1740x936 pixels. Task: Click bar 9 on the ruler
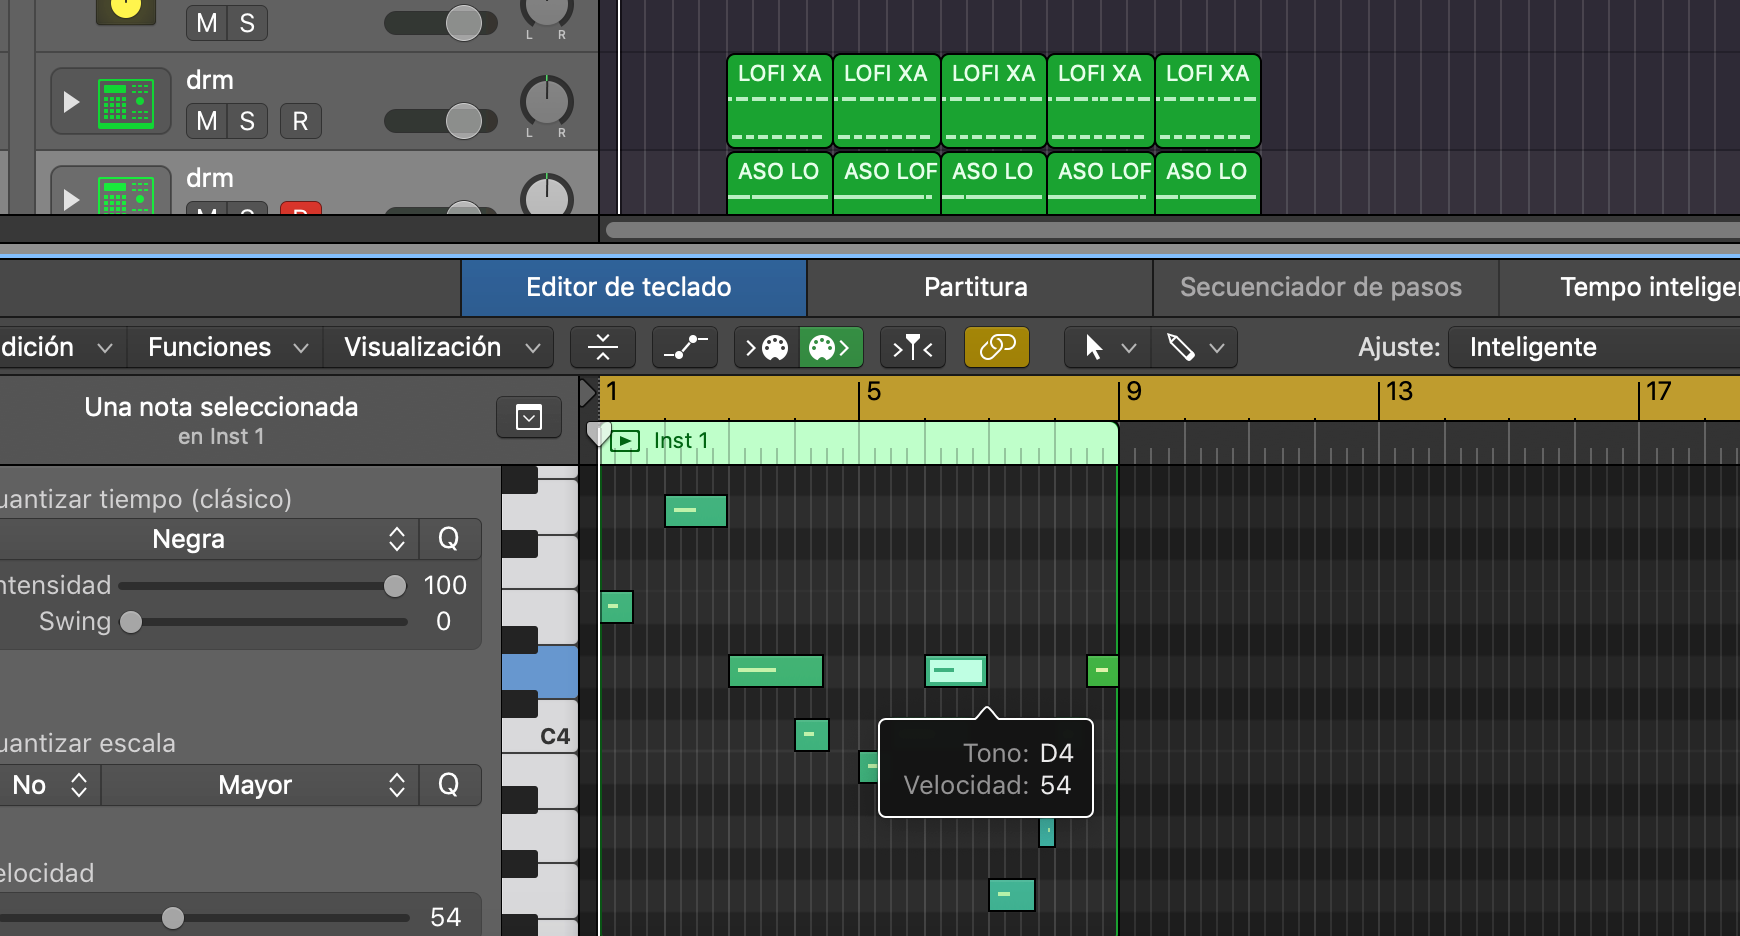[1133, 392]
